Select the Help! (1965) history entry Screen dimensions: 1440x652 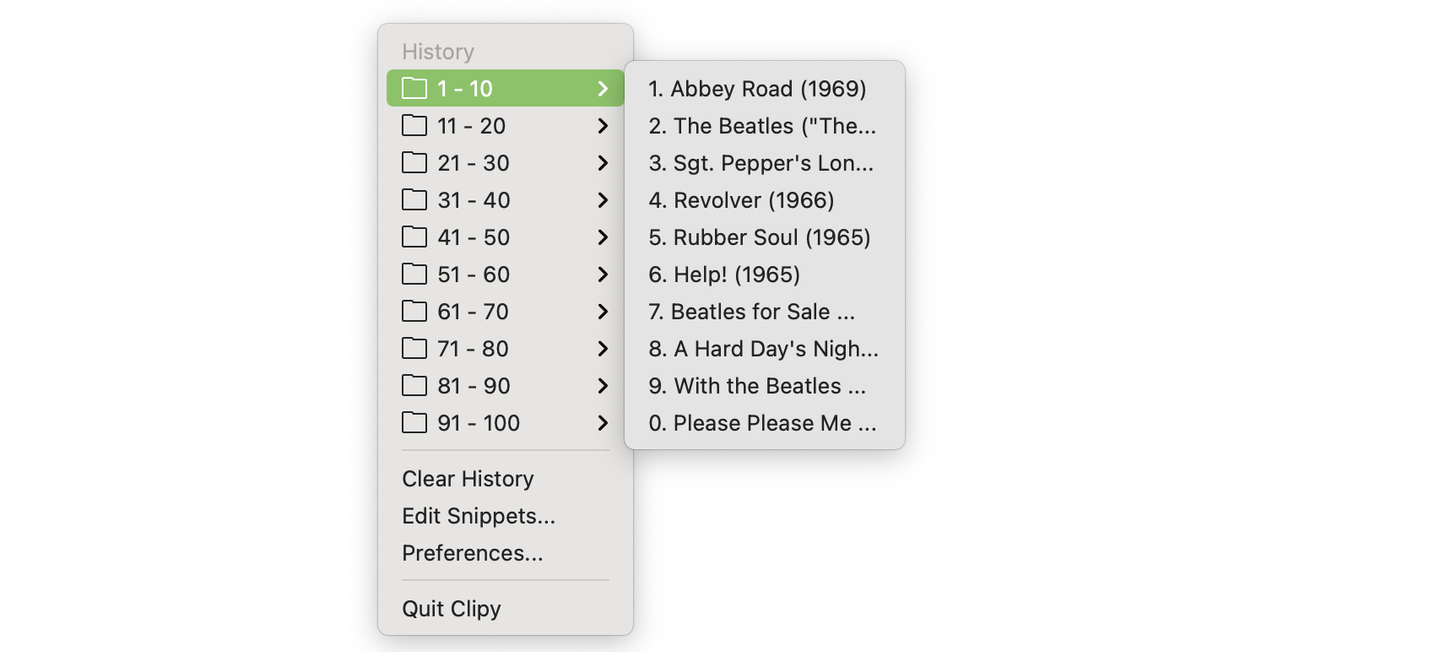(724, 274)
